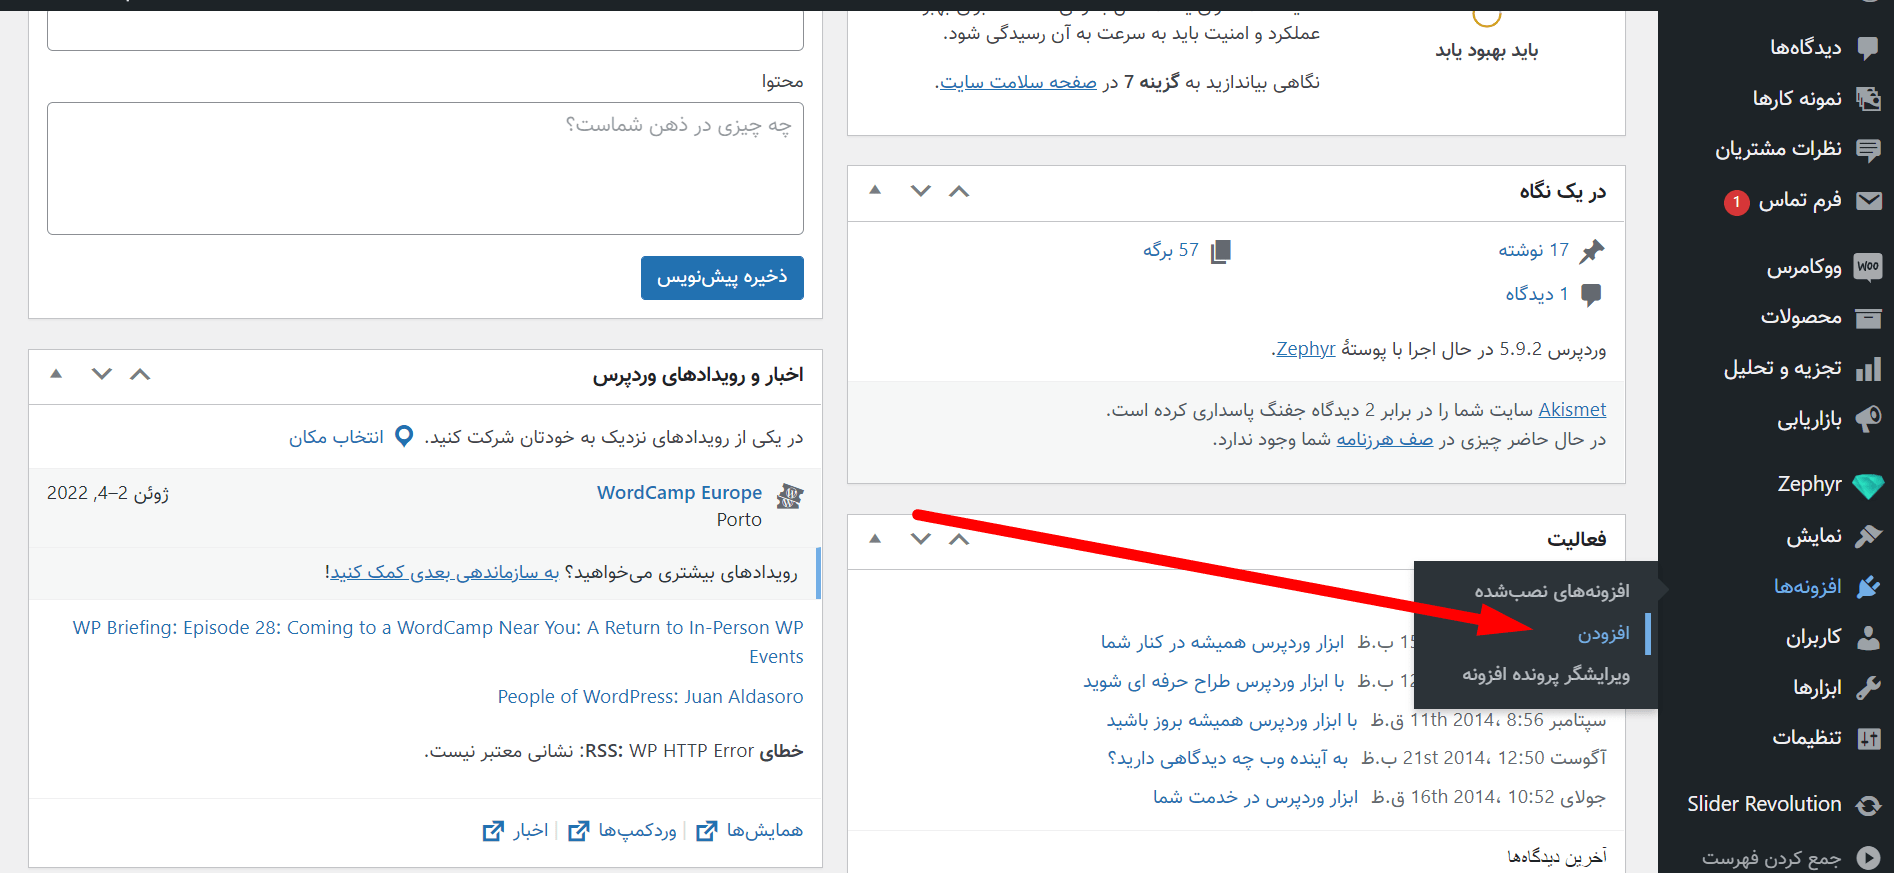This screenshot has height=873, width=1894.
Task: Select افزونه‌های نصب‌شده submenu item
Action: (x=1551, y=592)
